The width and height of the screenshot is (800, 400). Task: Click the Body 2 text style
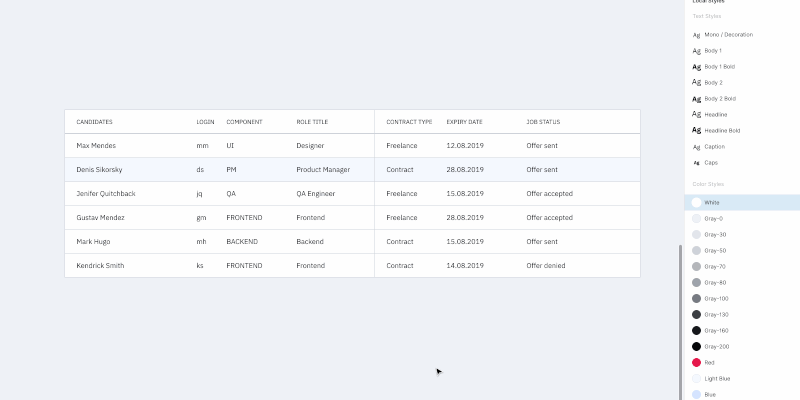pos(713,82)
